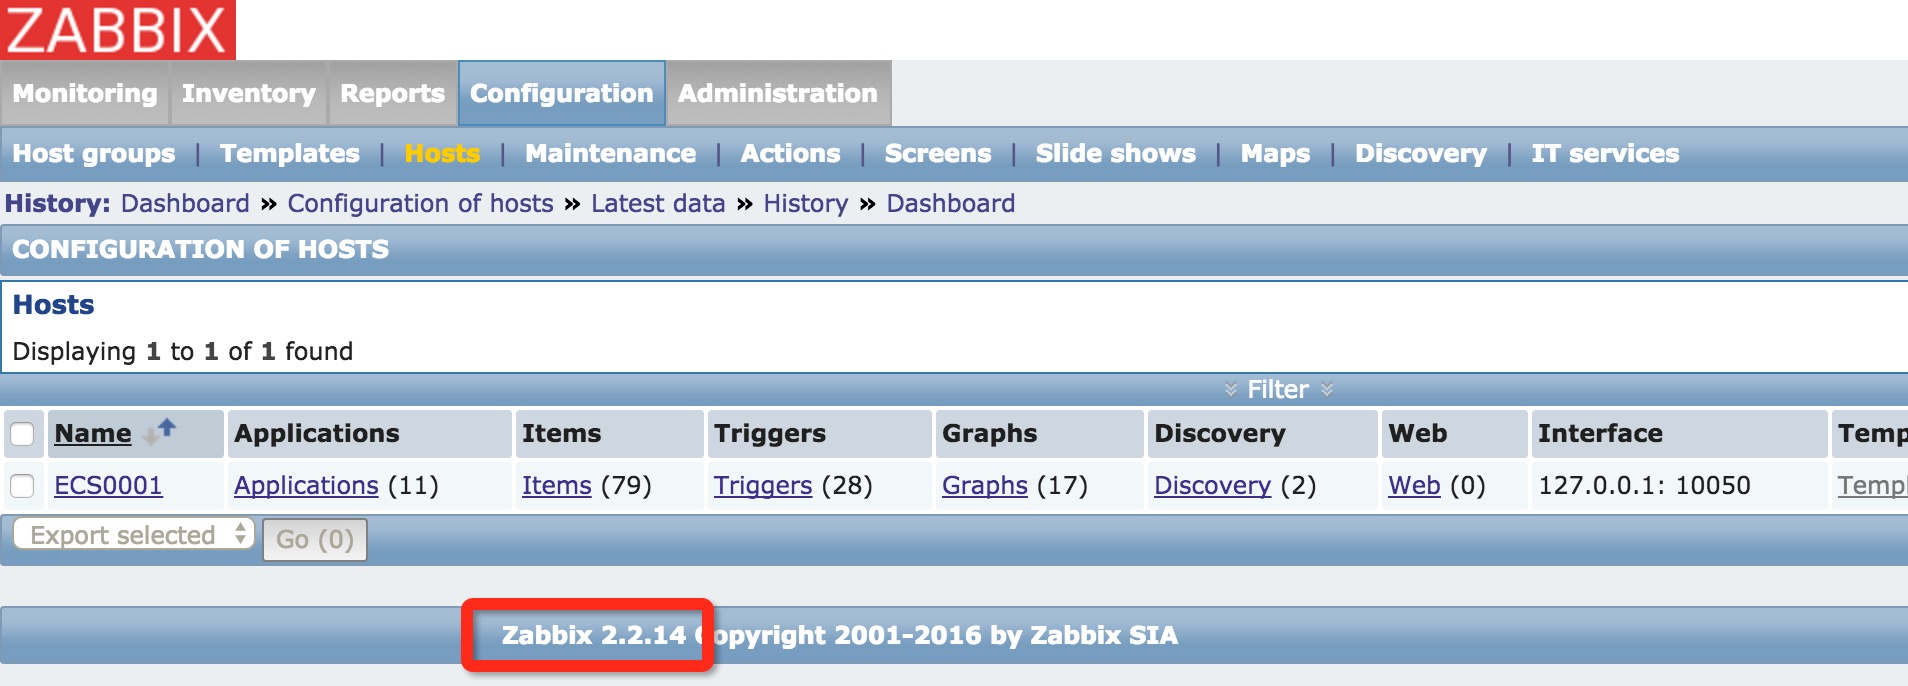Sort hosts by Name arrow icon
This screenshot has height=686, width=1908.
[160, 431]
